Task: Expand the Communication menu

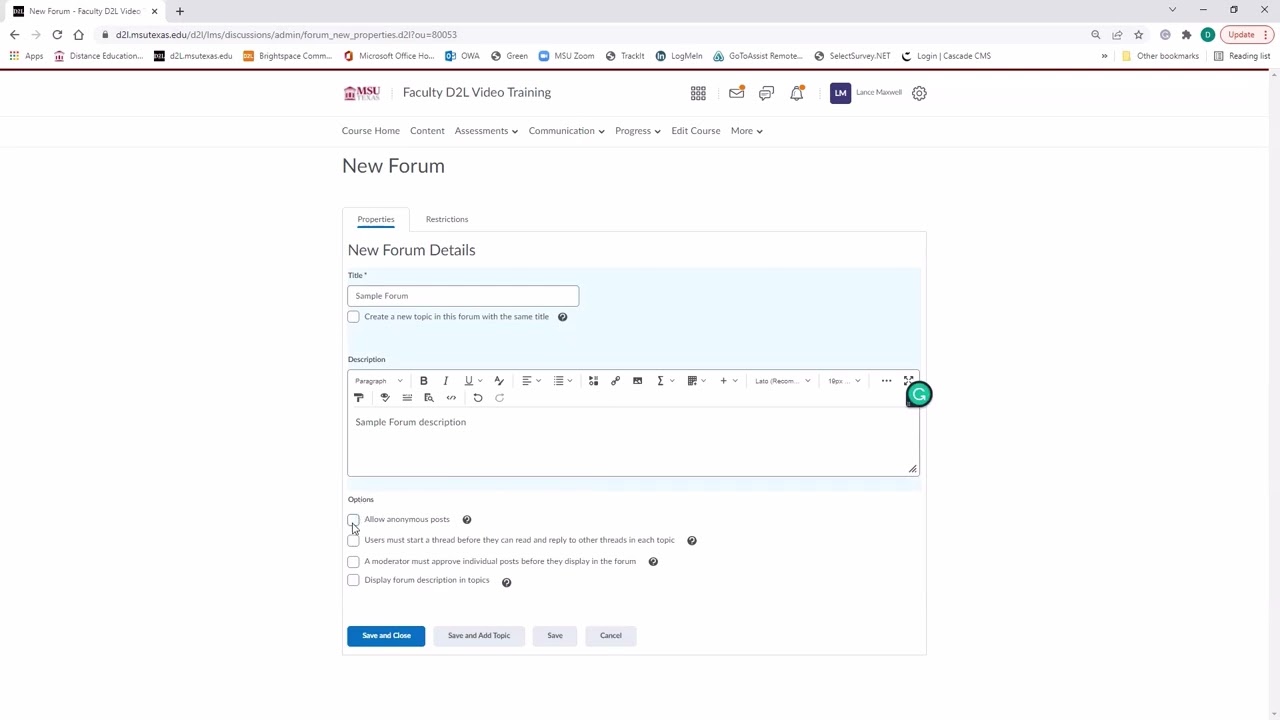Action: click(566, 131)
